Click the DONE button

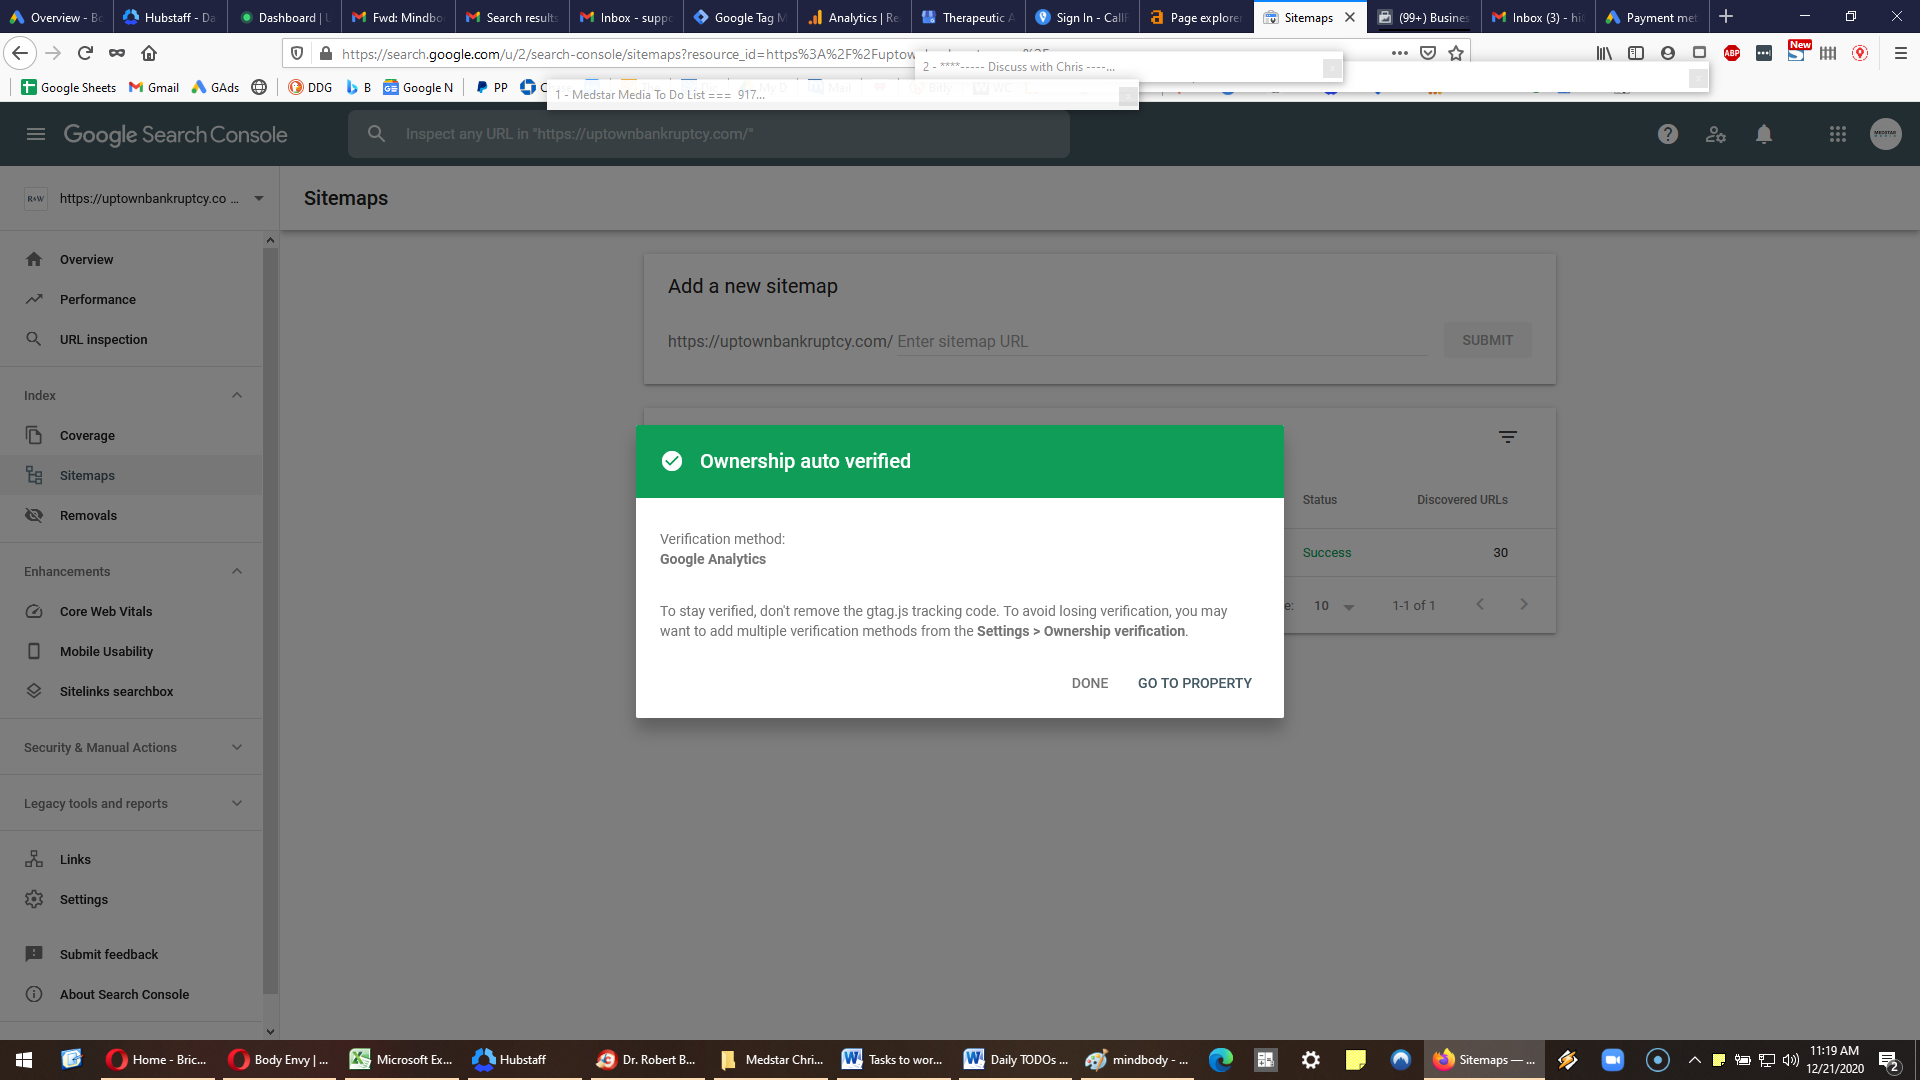tap(1090, 683)
